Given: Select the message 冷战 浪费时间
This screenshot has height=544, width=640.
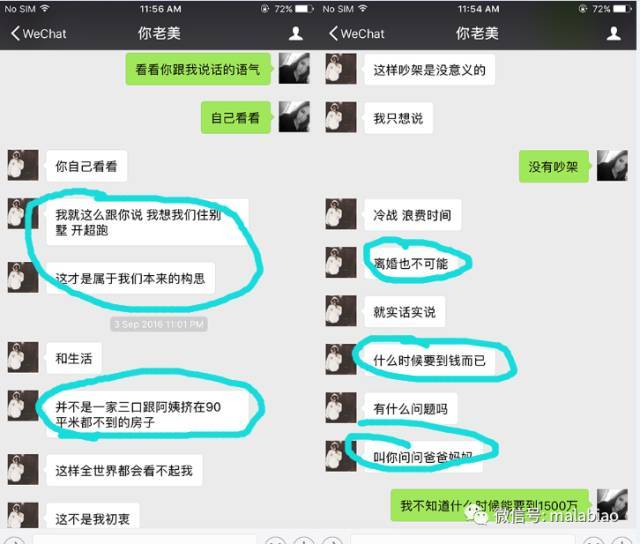Looking at the screenshot, I should coord(413,215).
